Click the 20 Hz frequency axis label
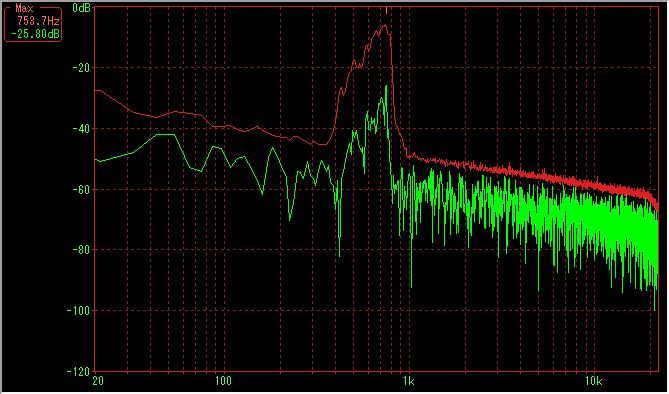 [98, 381]
